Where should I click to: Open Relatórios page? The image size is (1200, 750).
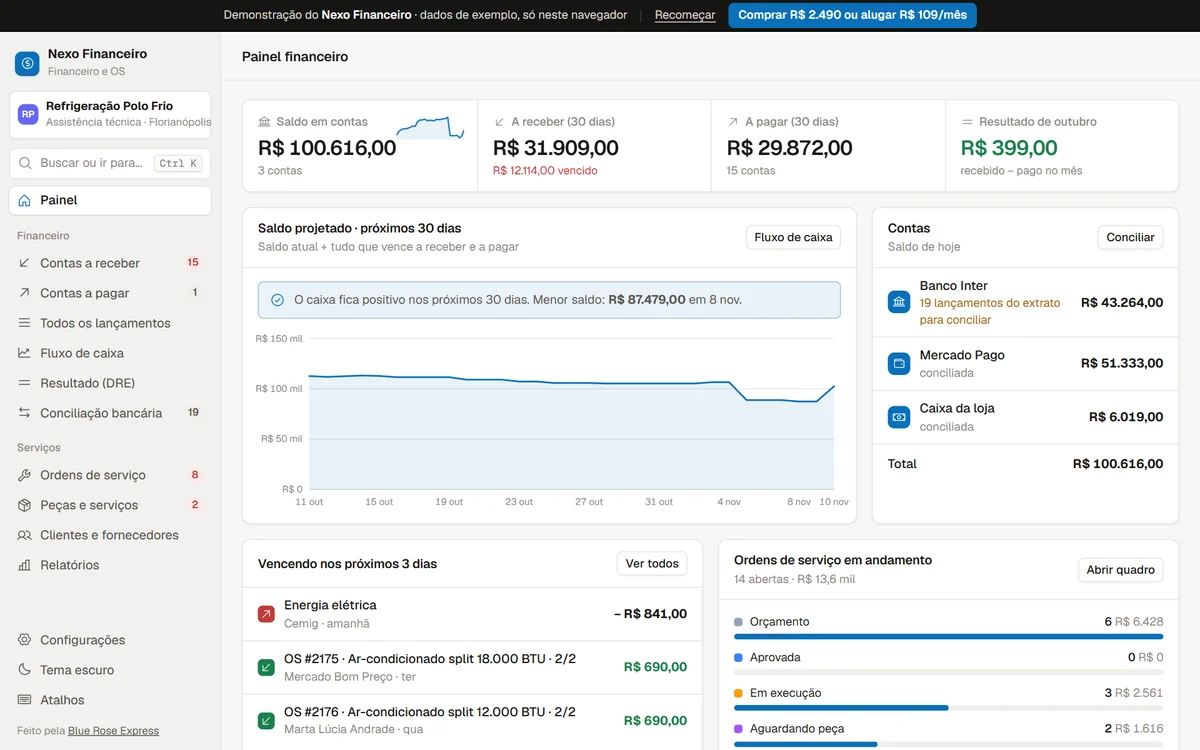click(x=110, y=565)
